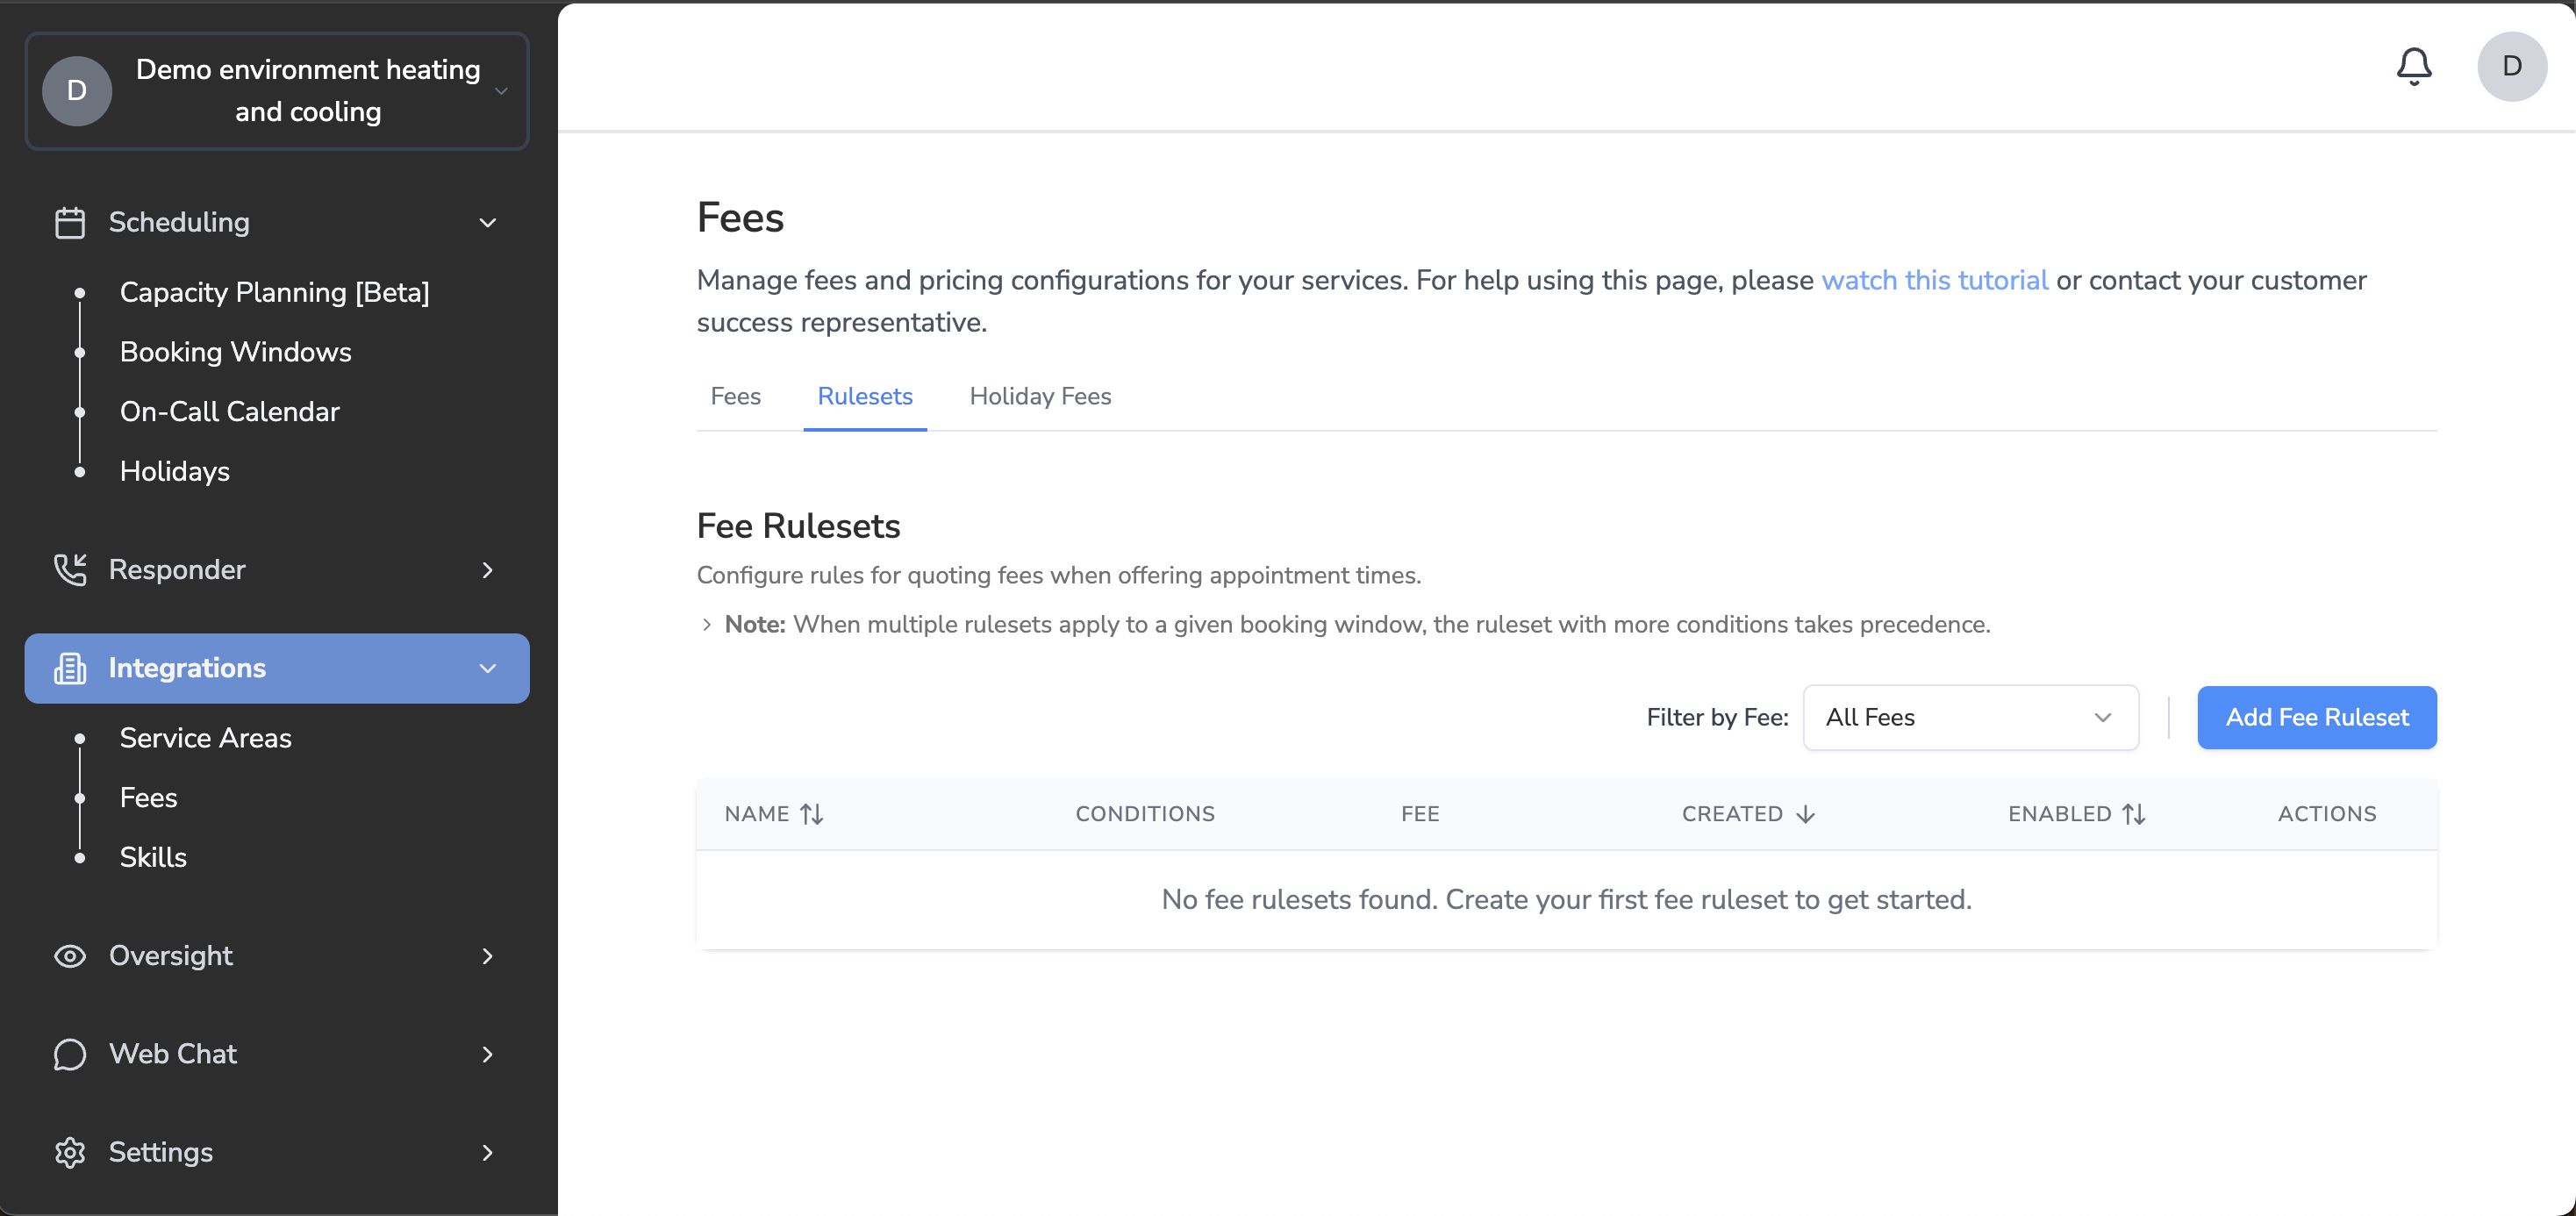Open the watch this tutorial link
The height and width of the screenshot is (1216, 2576).
(1933, 280)
